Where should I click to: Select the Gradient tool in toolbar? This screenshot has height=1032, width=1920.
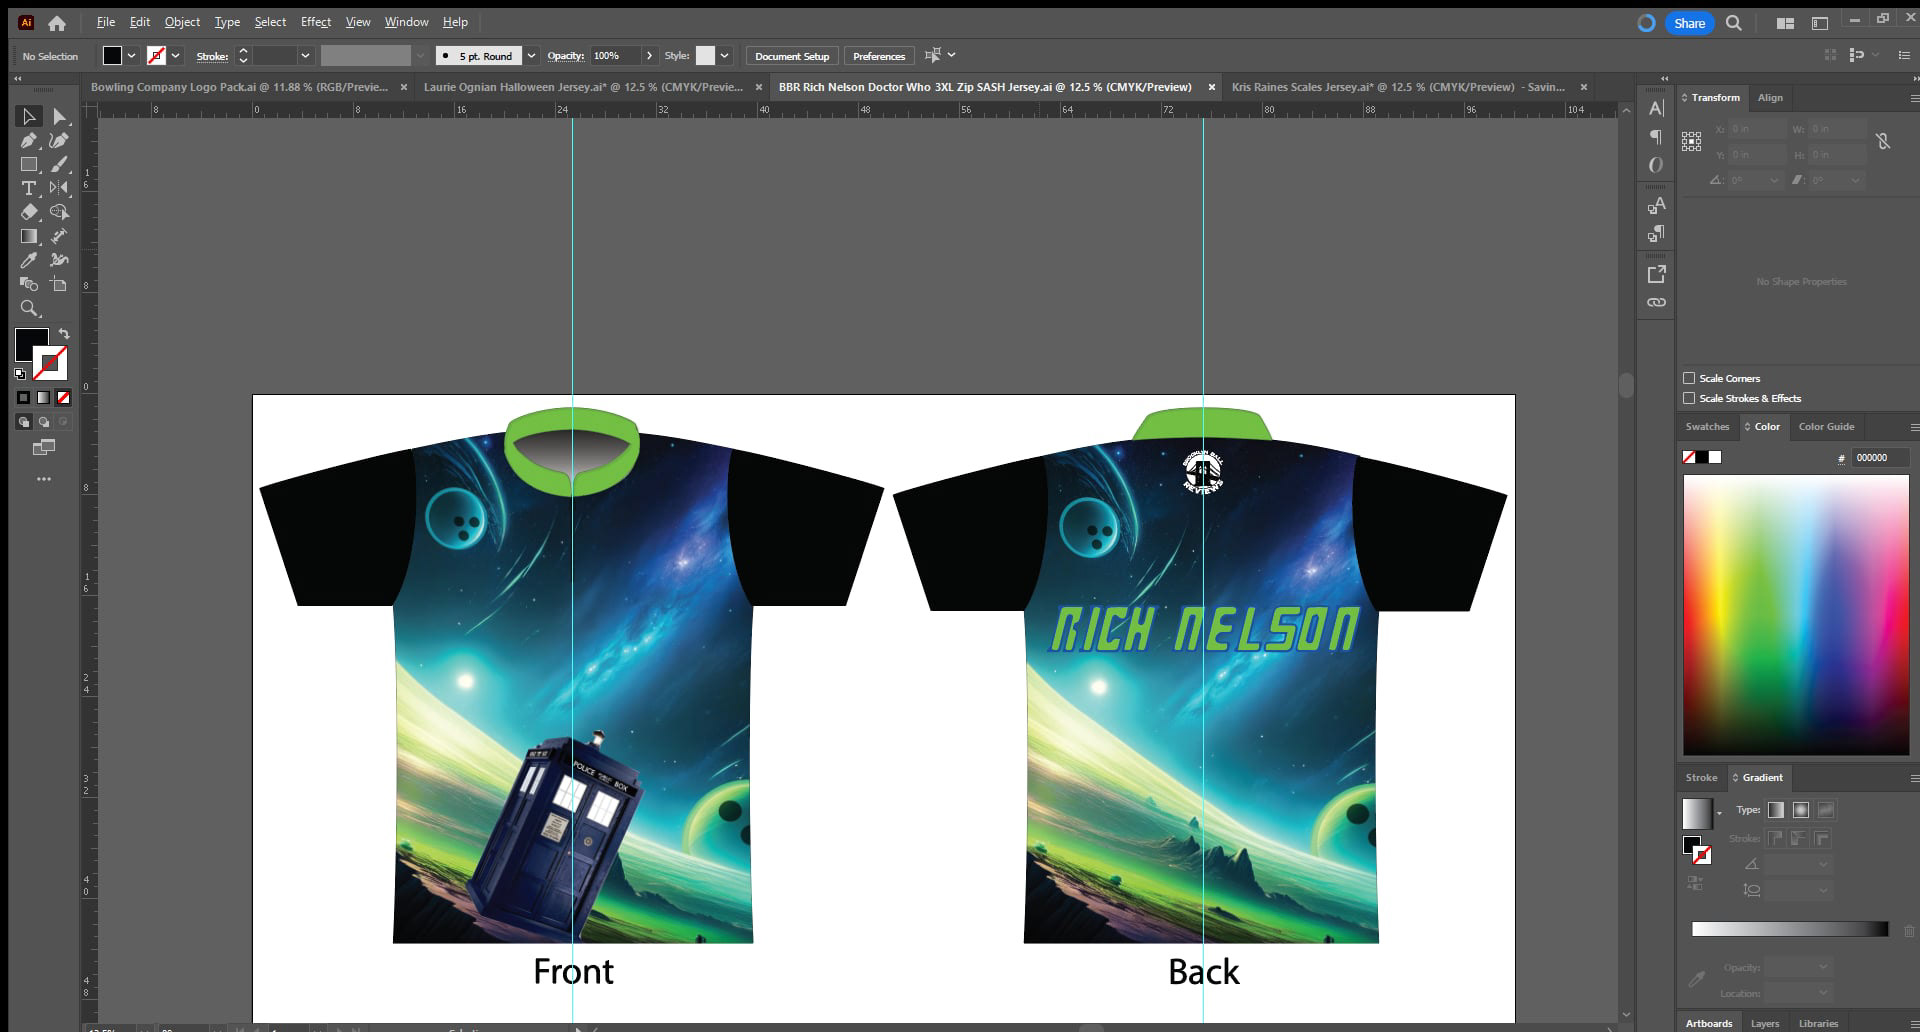tap(29, 236)
